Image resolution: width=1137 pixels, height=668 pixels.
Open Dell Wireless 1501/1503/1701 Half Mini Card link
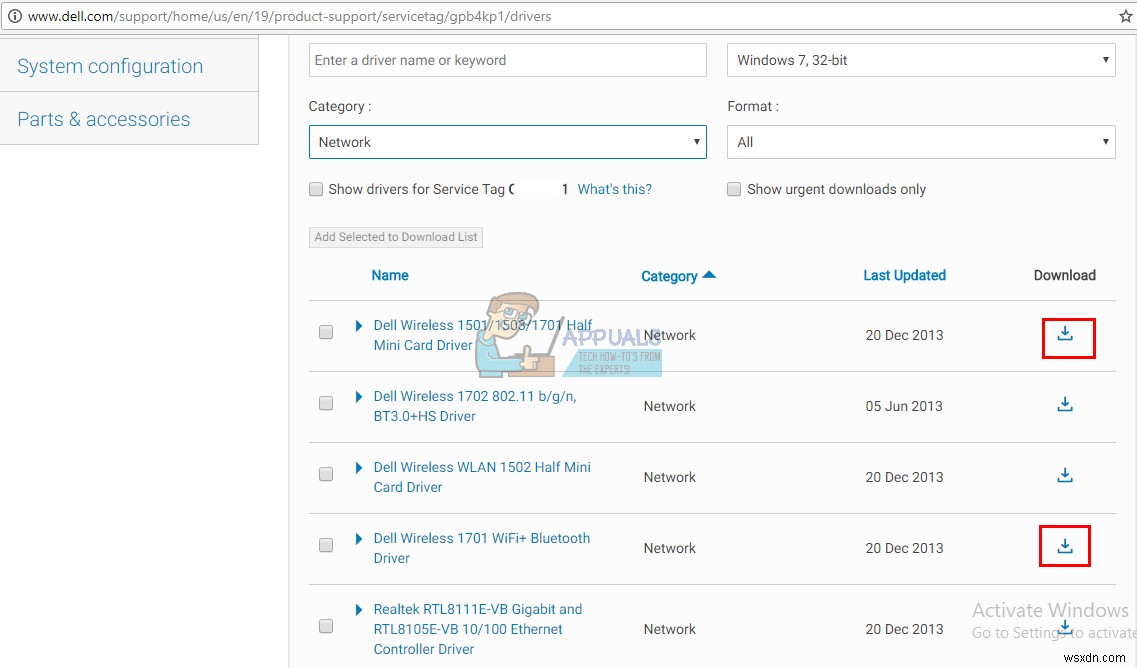482,335
